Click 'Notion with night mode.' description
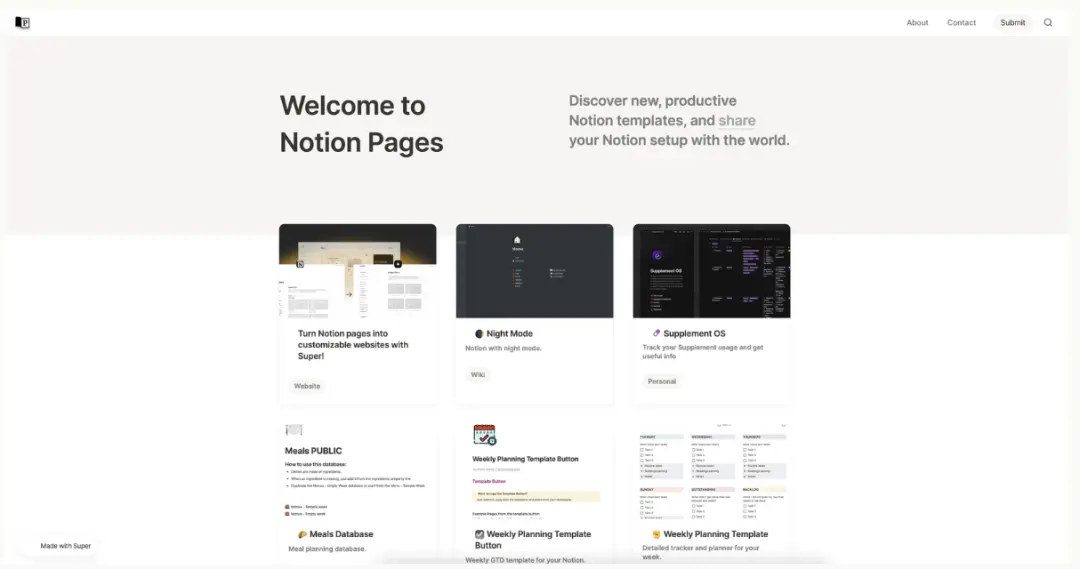The height and width of the screenshot is (569, 1080). click(x=503, y=349)
